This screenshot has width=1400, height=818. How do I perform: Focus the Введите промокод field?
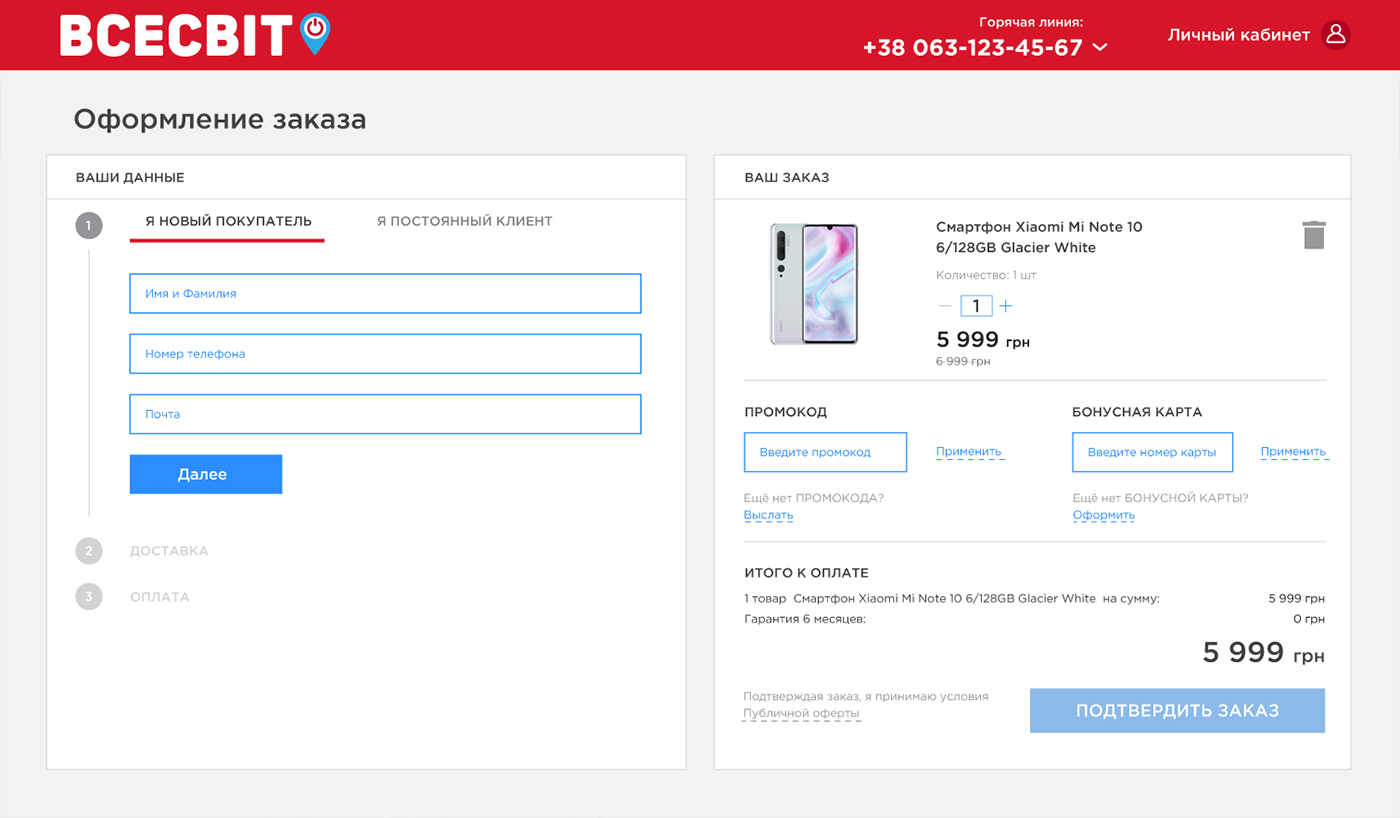825,452
